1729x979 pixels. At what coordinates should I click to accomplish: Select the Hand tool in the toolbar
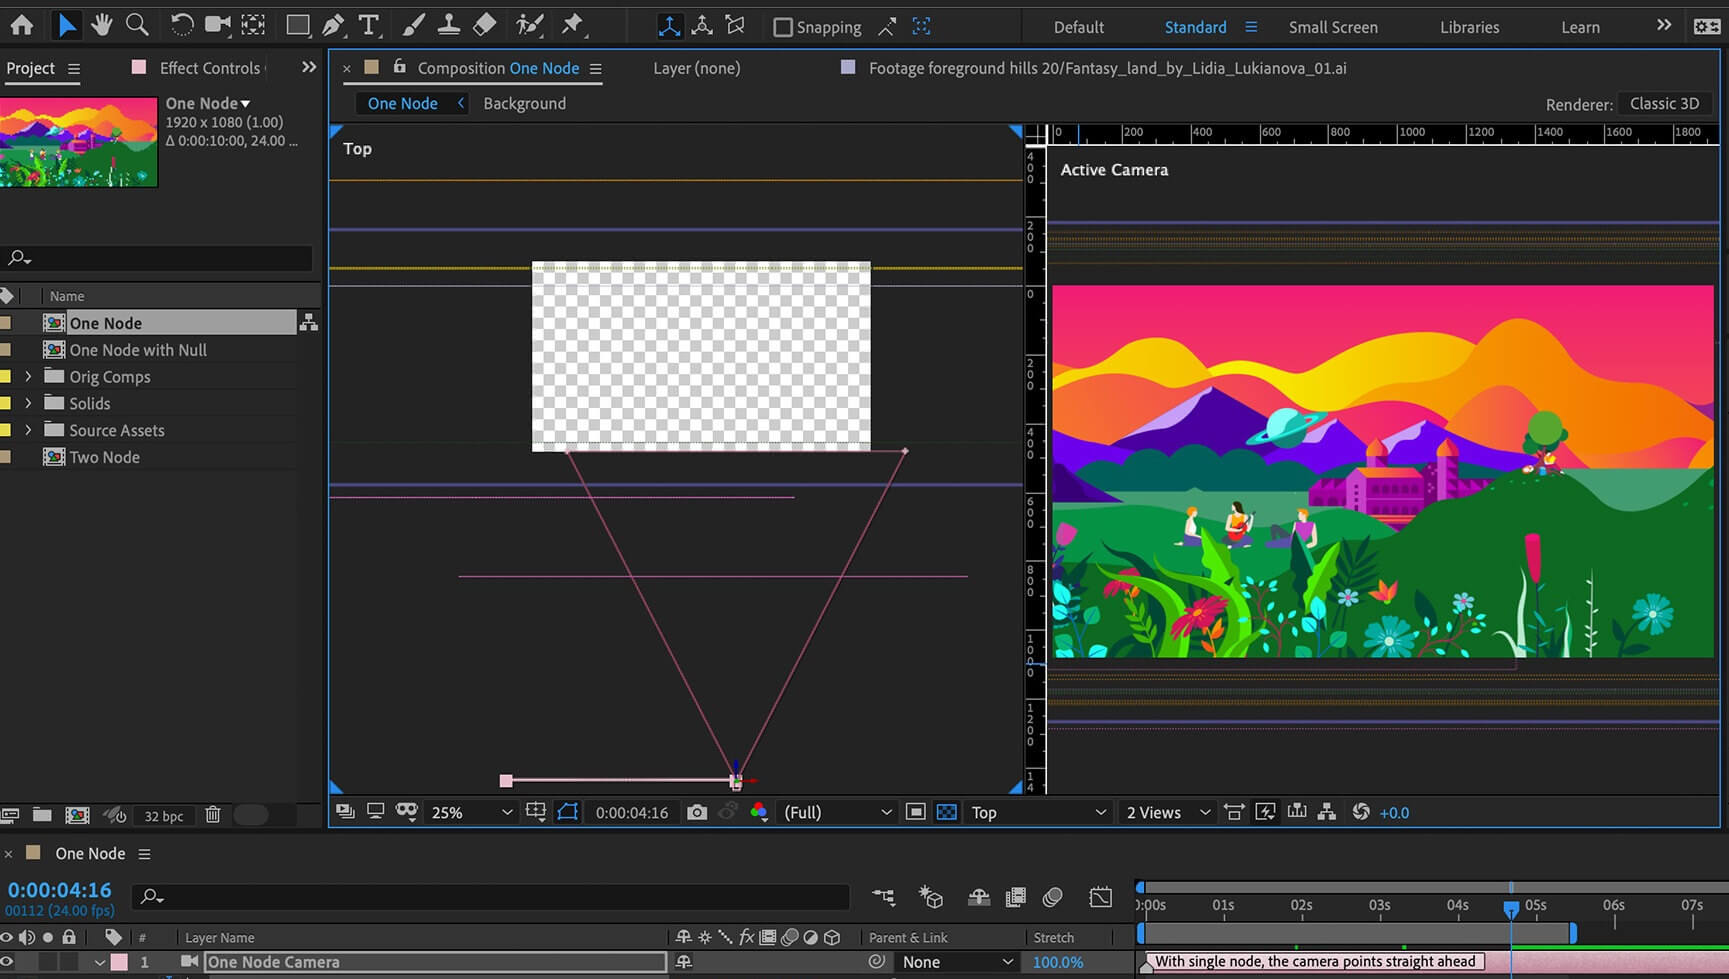click(101, 25)
